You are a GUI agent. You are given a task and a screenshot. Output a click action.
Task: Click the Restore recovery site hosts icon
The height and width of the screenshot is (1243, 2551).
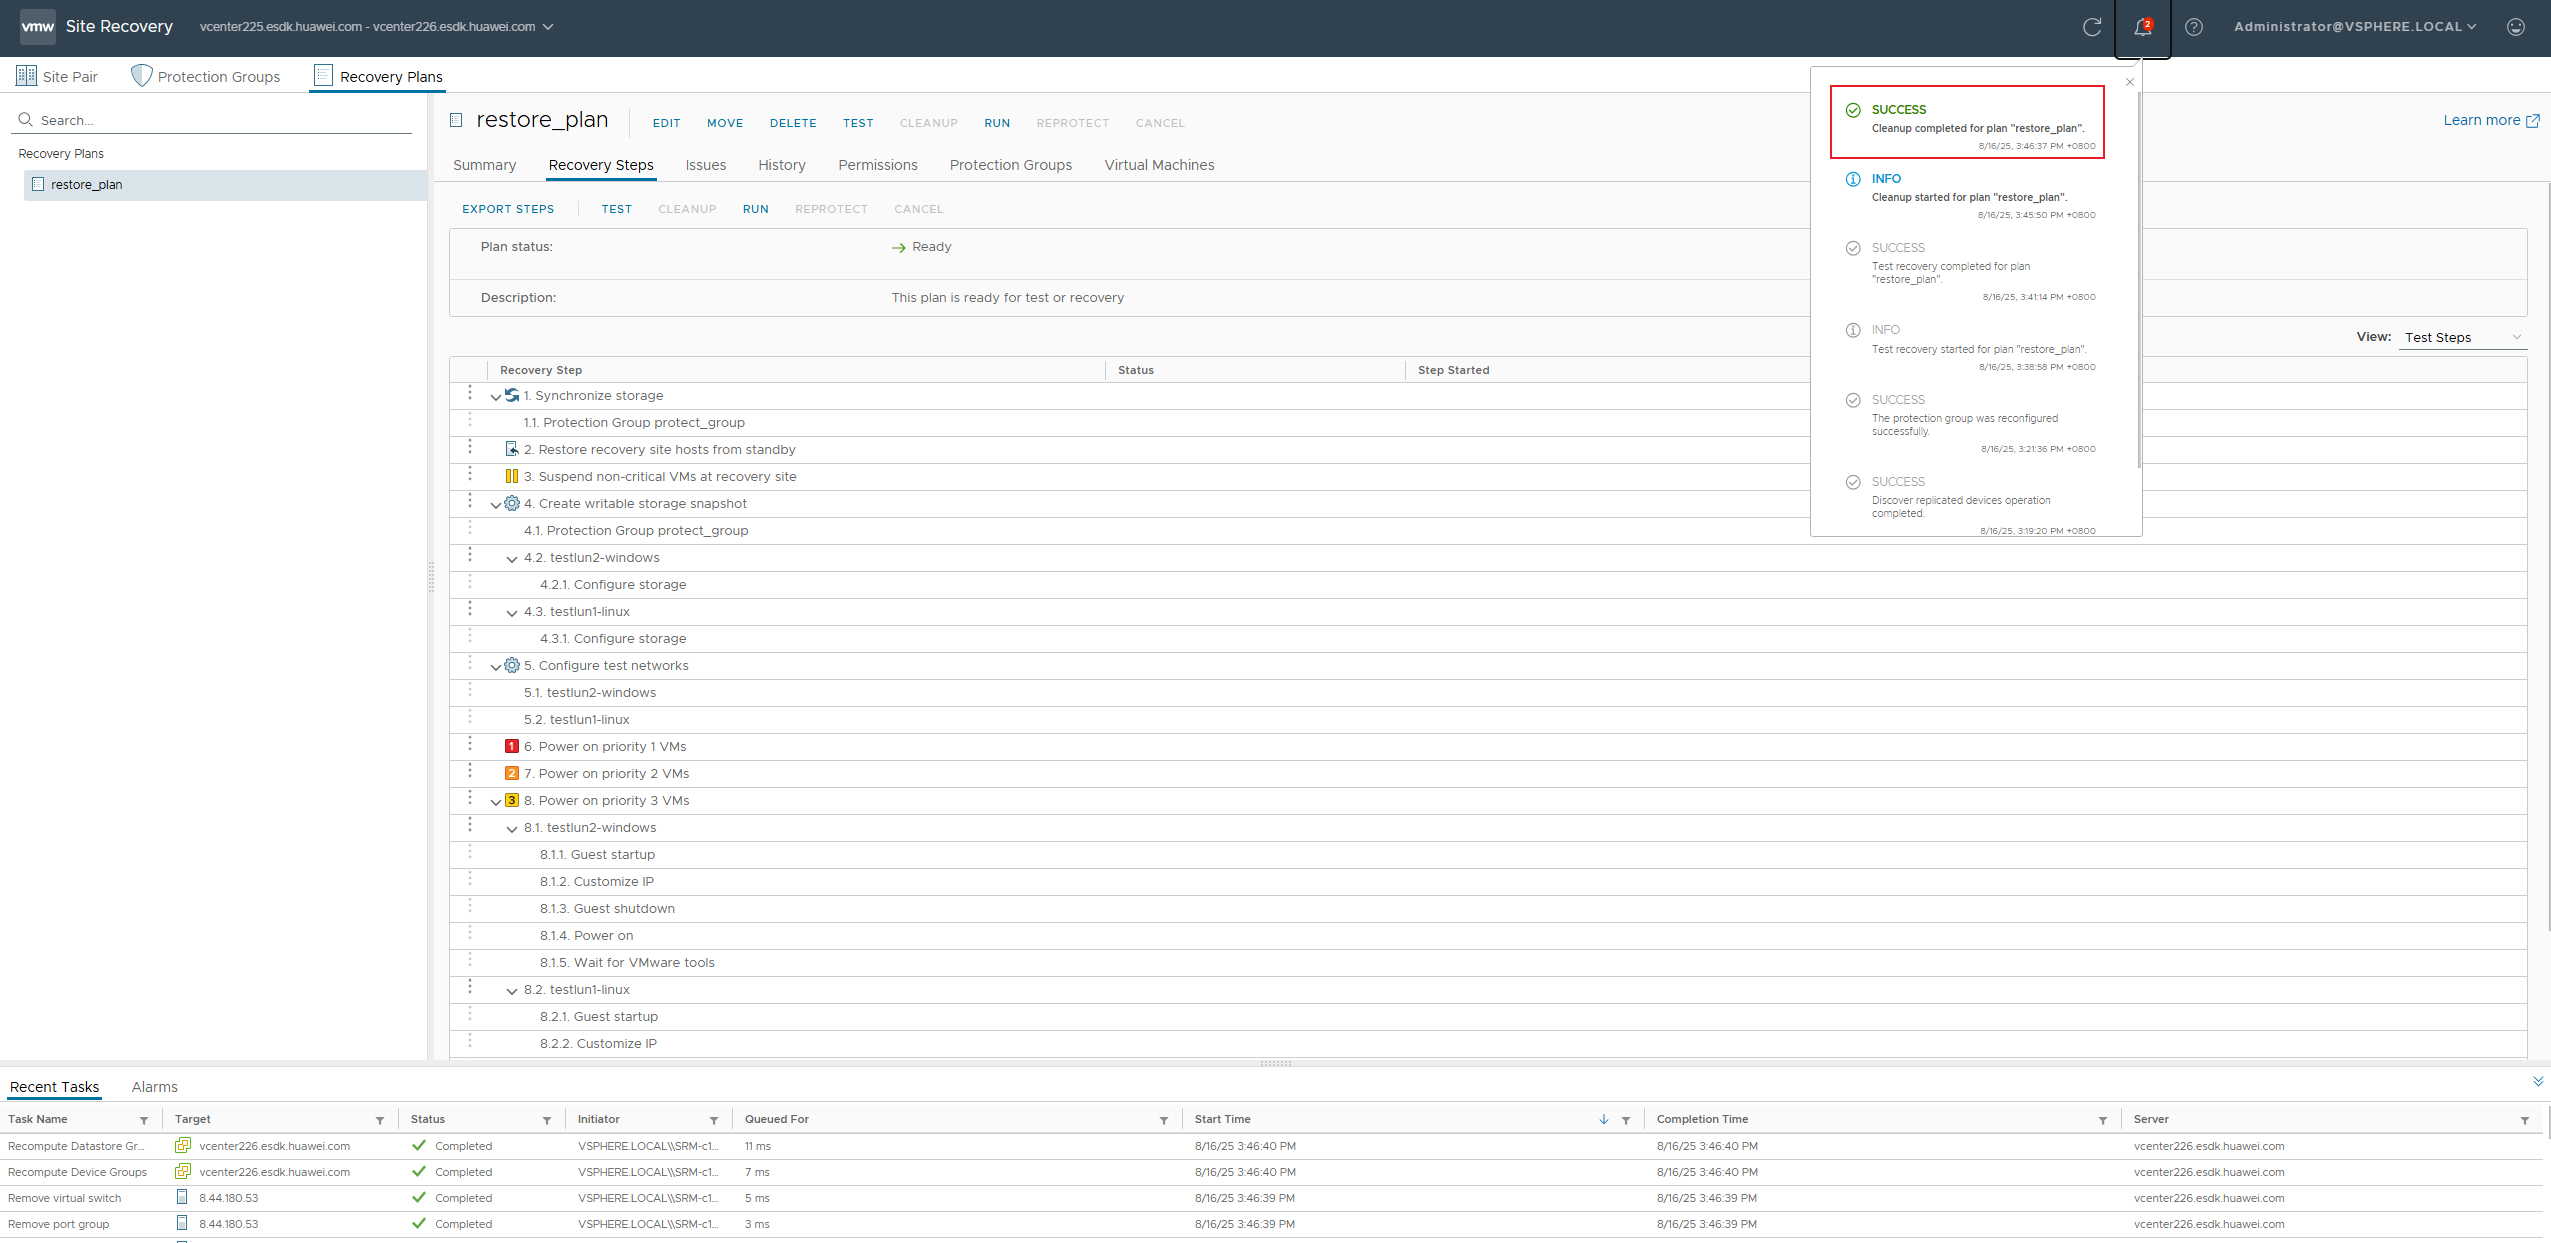[x=512, y=449]
